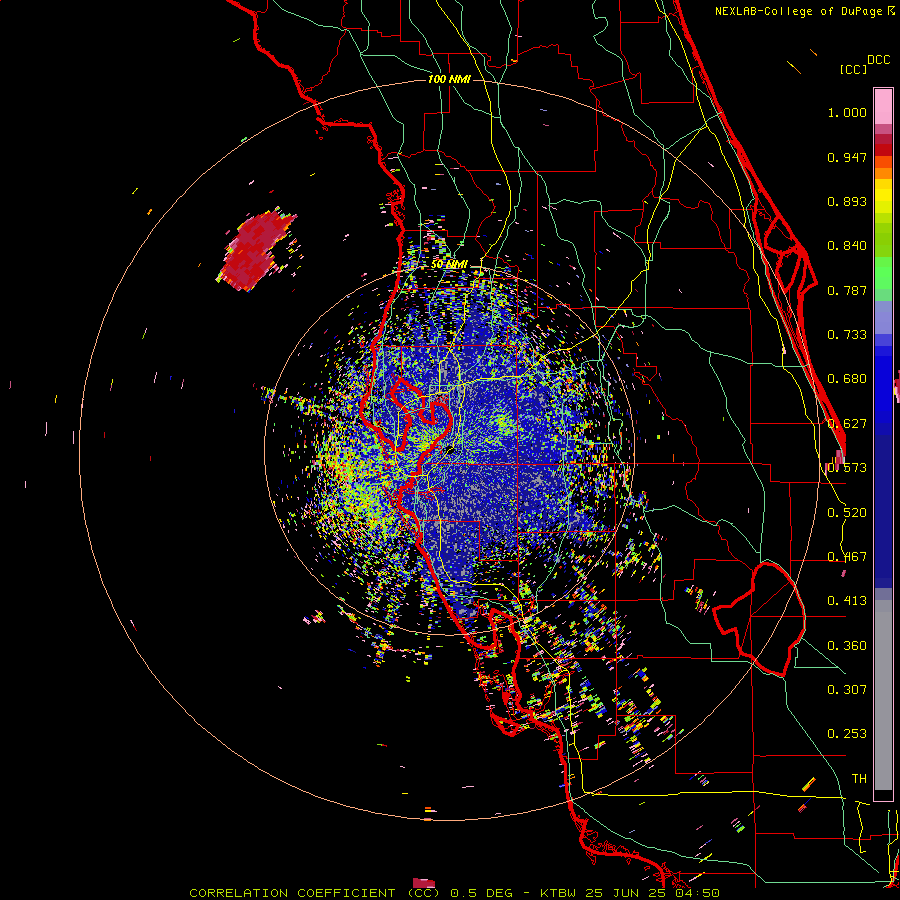Pick the yellow color bar segment
This screenshot has width=900, height=900.
(883, 196)
